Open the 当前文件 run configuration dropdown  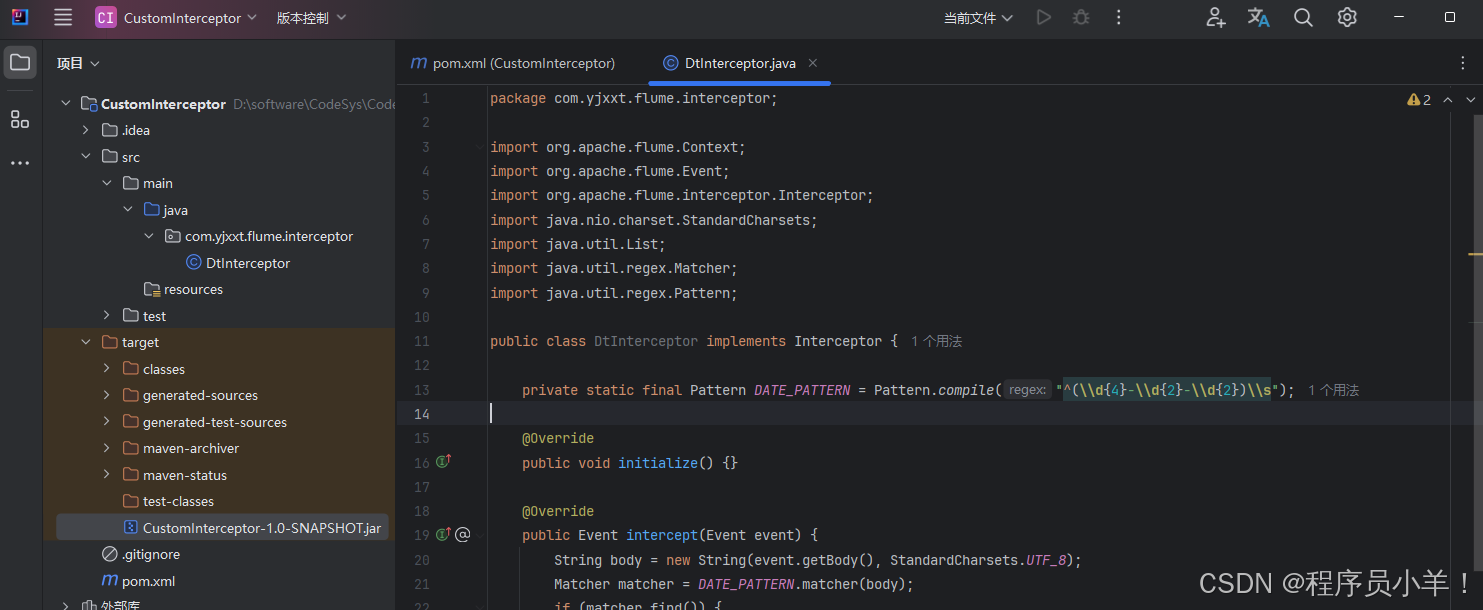[979, 18]
